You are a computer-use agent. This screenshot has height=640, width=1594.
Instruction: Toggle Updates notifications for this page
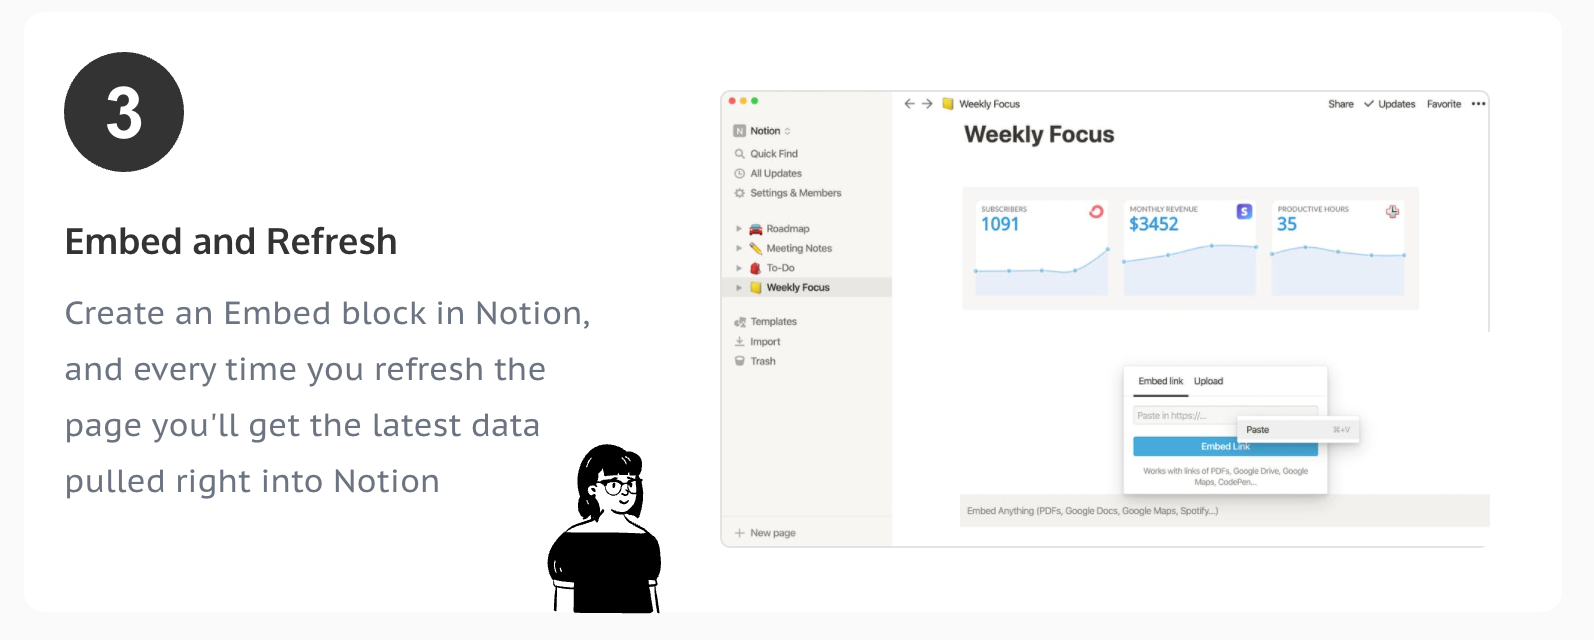click(1390, 103)
